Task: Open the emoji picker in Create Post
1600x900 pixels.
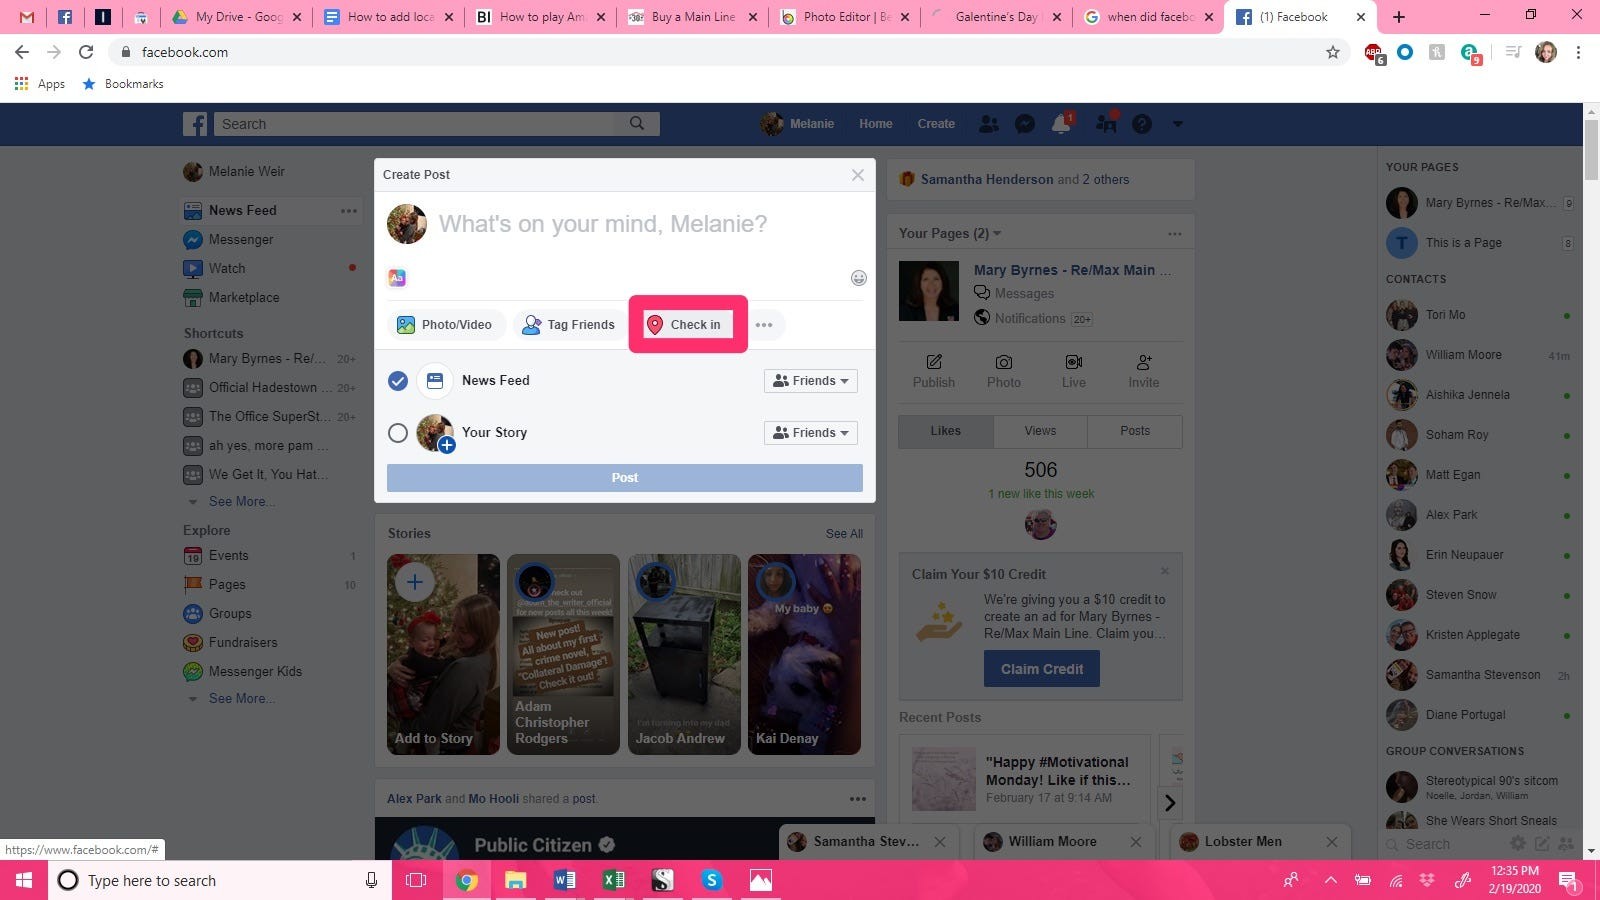Action: click(858, 278)
